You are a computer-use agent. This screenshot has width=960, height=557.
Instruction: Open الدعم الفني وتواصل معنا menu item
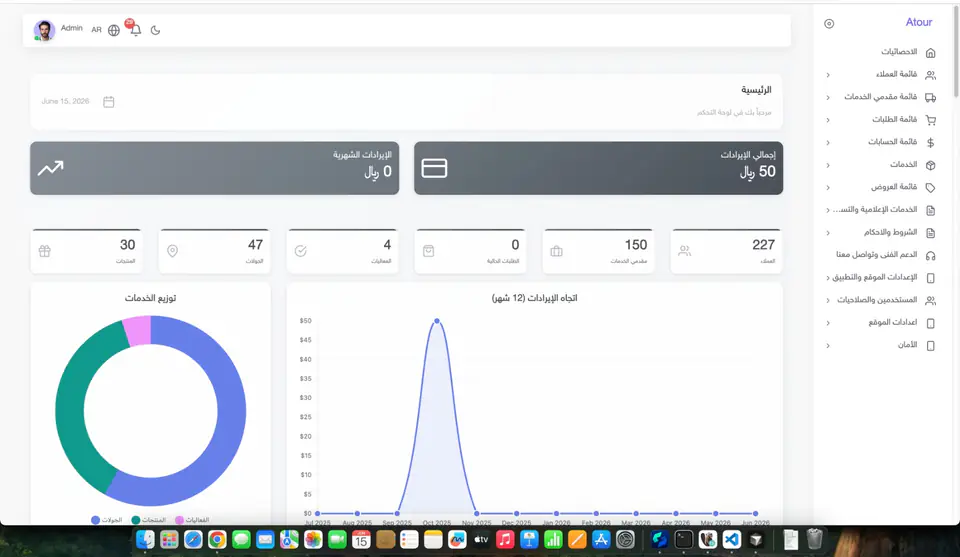pyautogui.click(x=876, y=255)
